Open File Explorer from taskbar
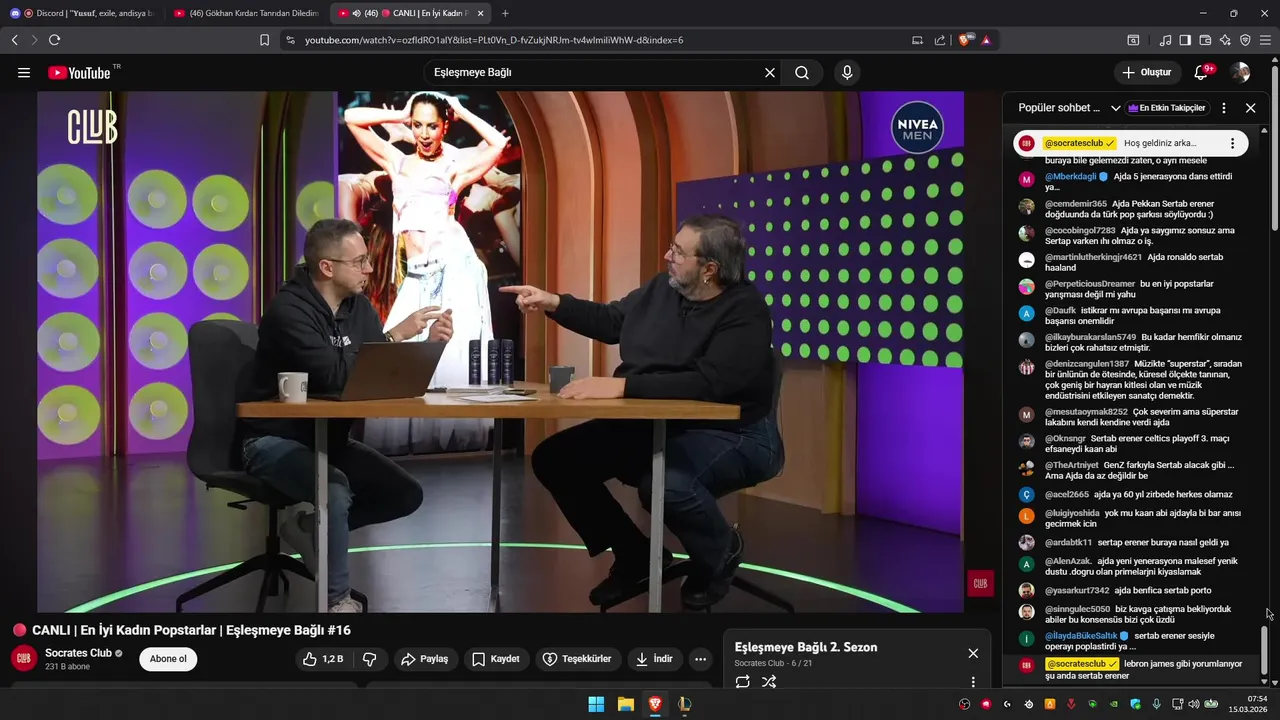The image size is (1280, 720). (625, 704)
